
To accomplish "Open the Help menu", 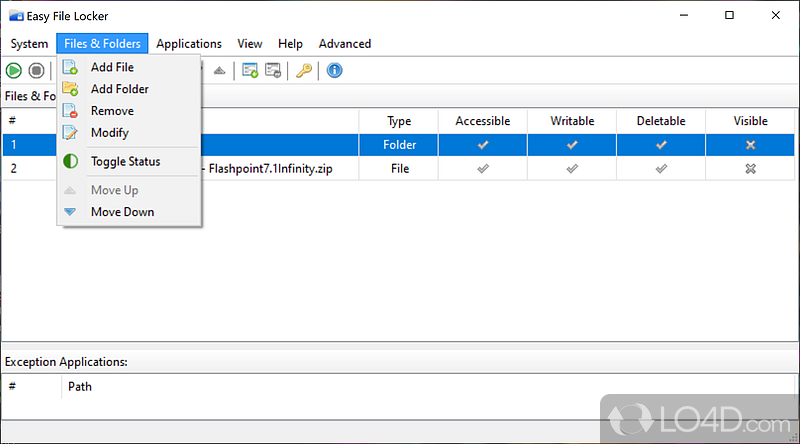I will (x=290, y=44).
